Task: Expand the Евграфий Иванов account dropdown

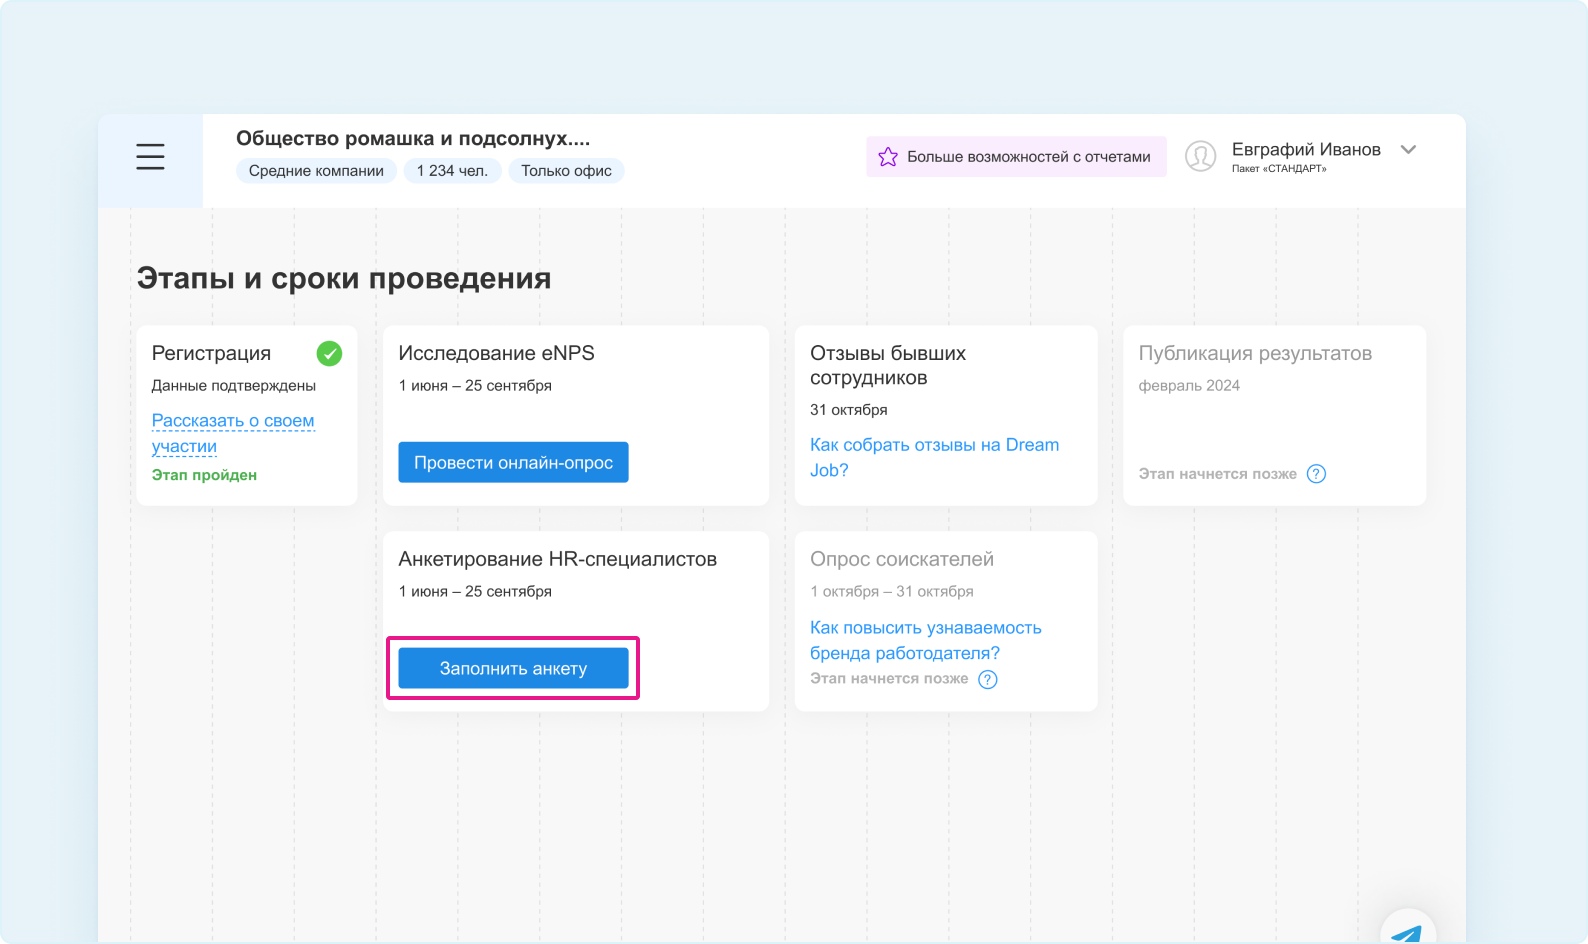Action: (1408, 150)
